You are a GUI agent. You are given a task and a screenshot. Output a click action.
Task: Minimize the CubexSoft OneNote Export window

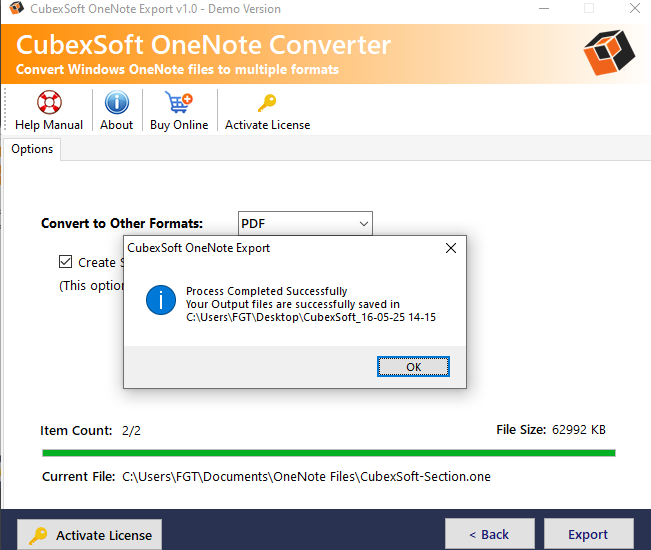(544, 8)
